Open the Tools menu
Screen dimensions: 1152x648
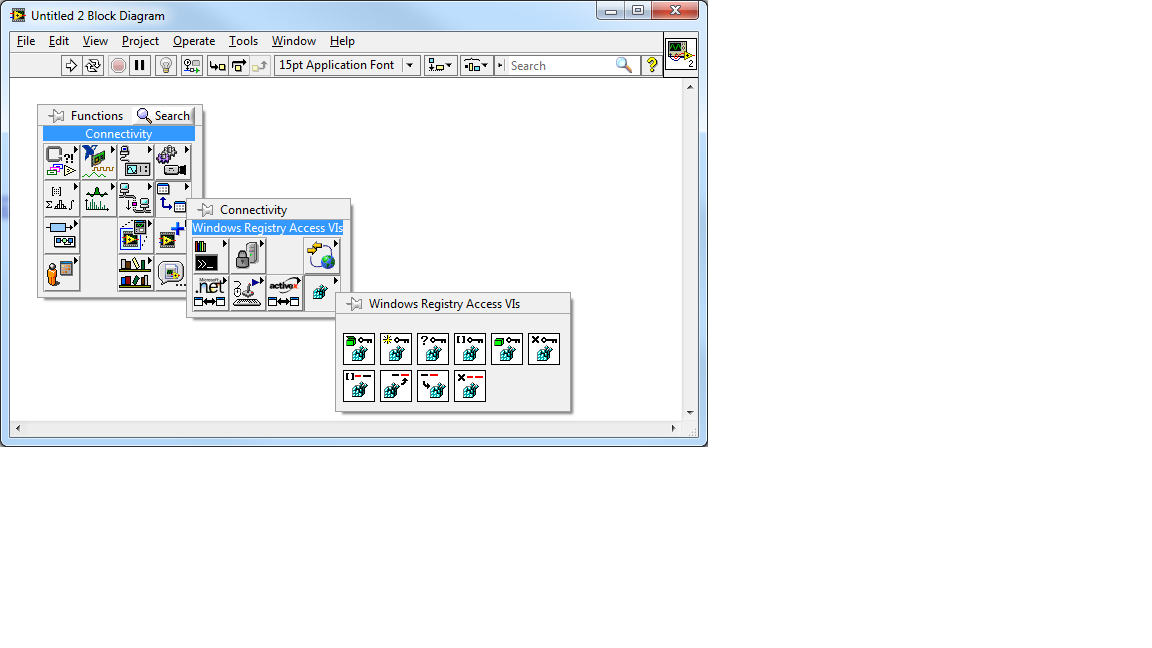(243, 41)
